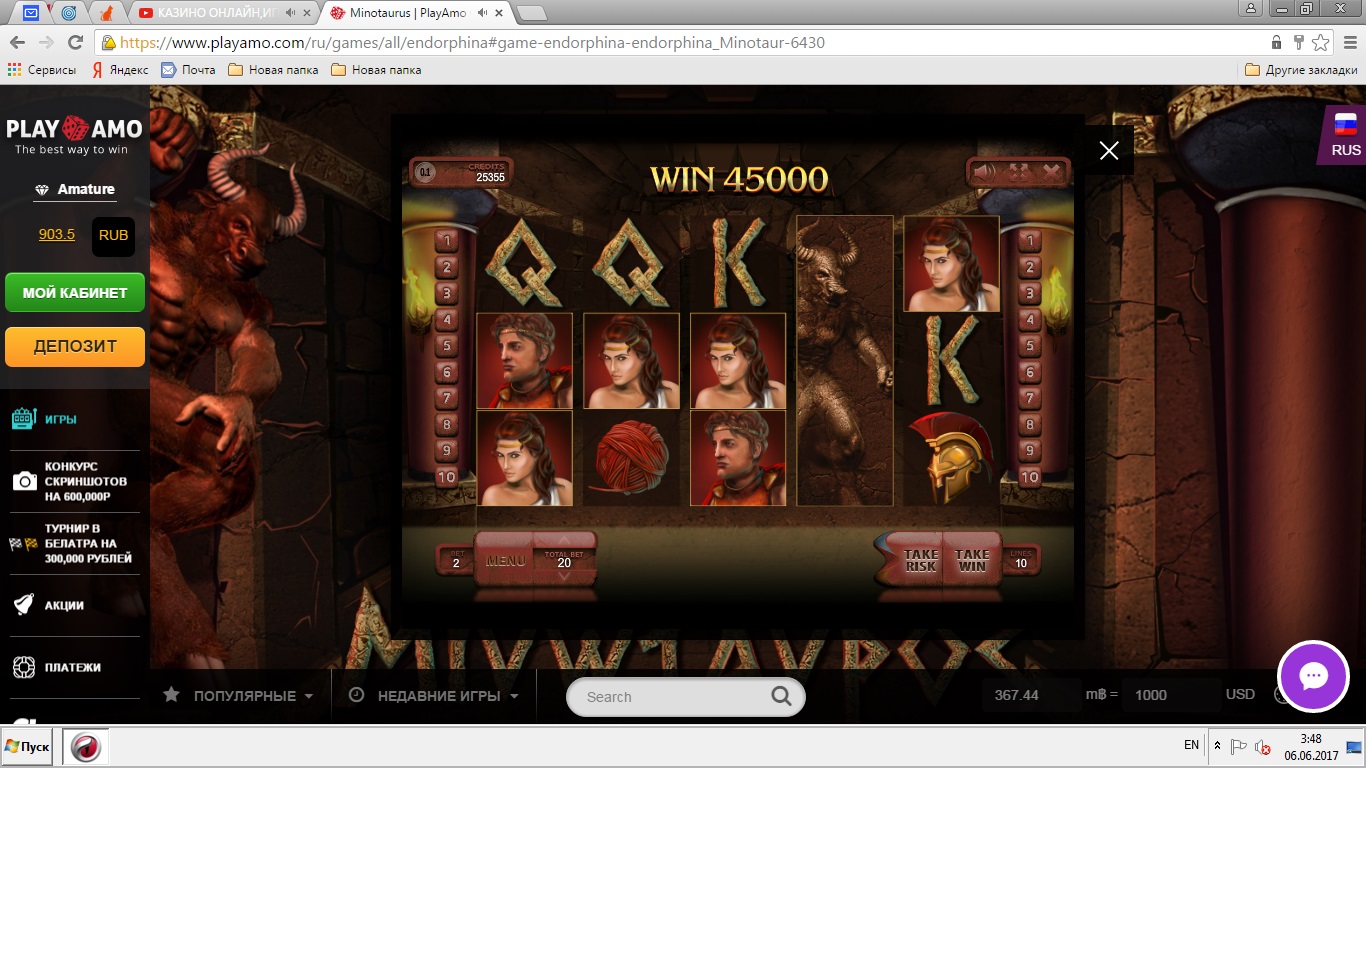Increase total bet with the up arrow
This screenshot has width=1366, height=960.
[564, 540]
